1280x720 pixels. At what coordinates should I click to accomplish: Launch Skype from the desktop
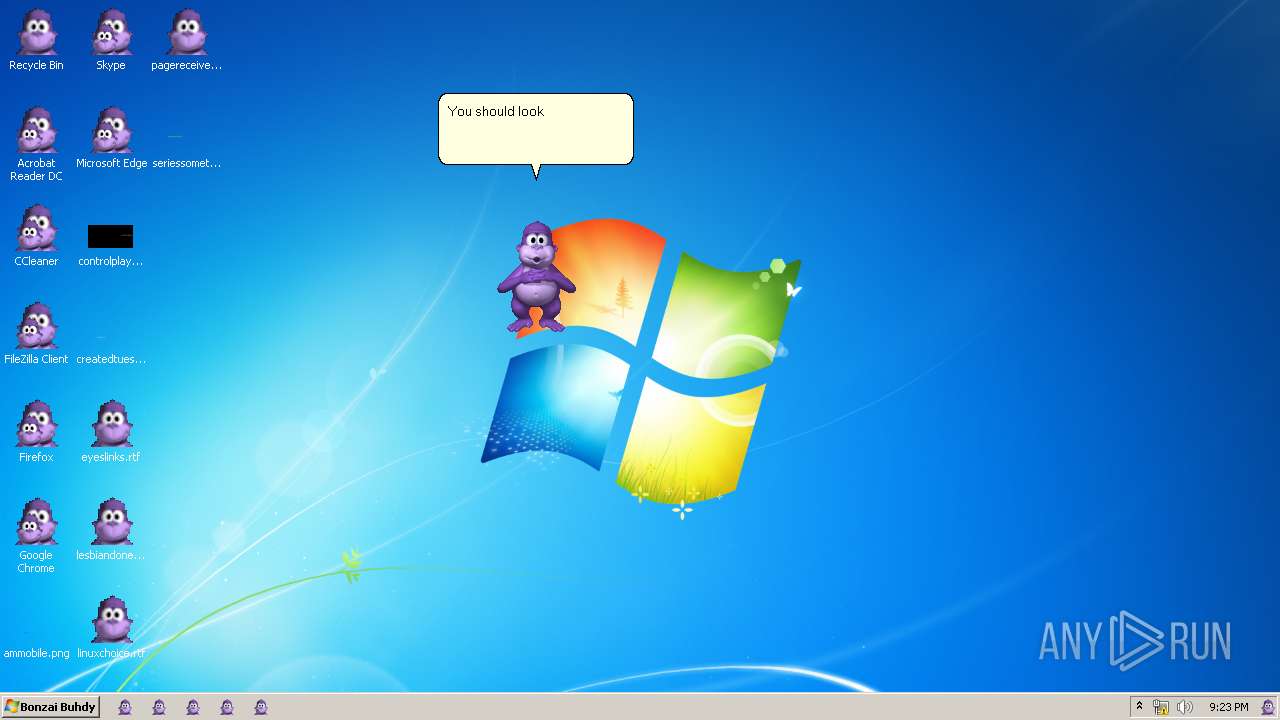111,40
